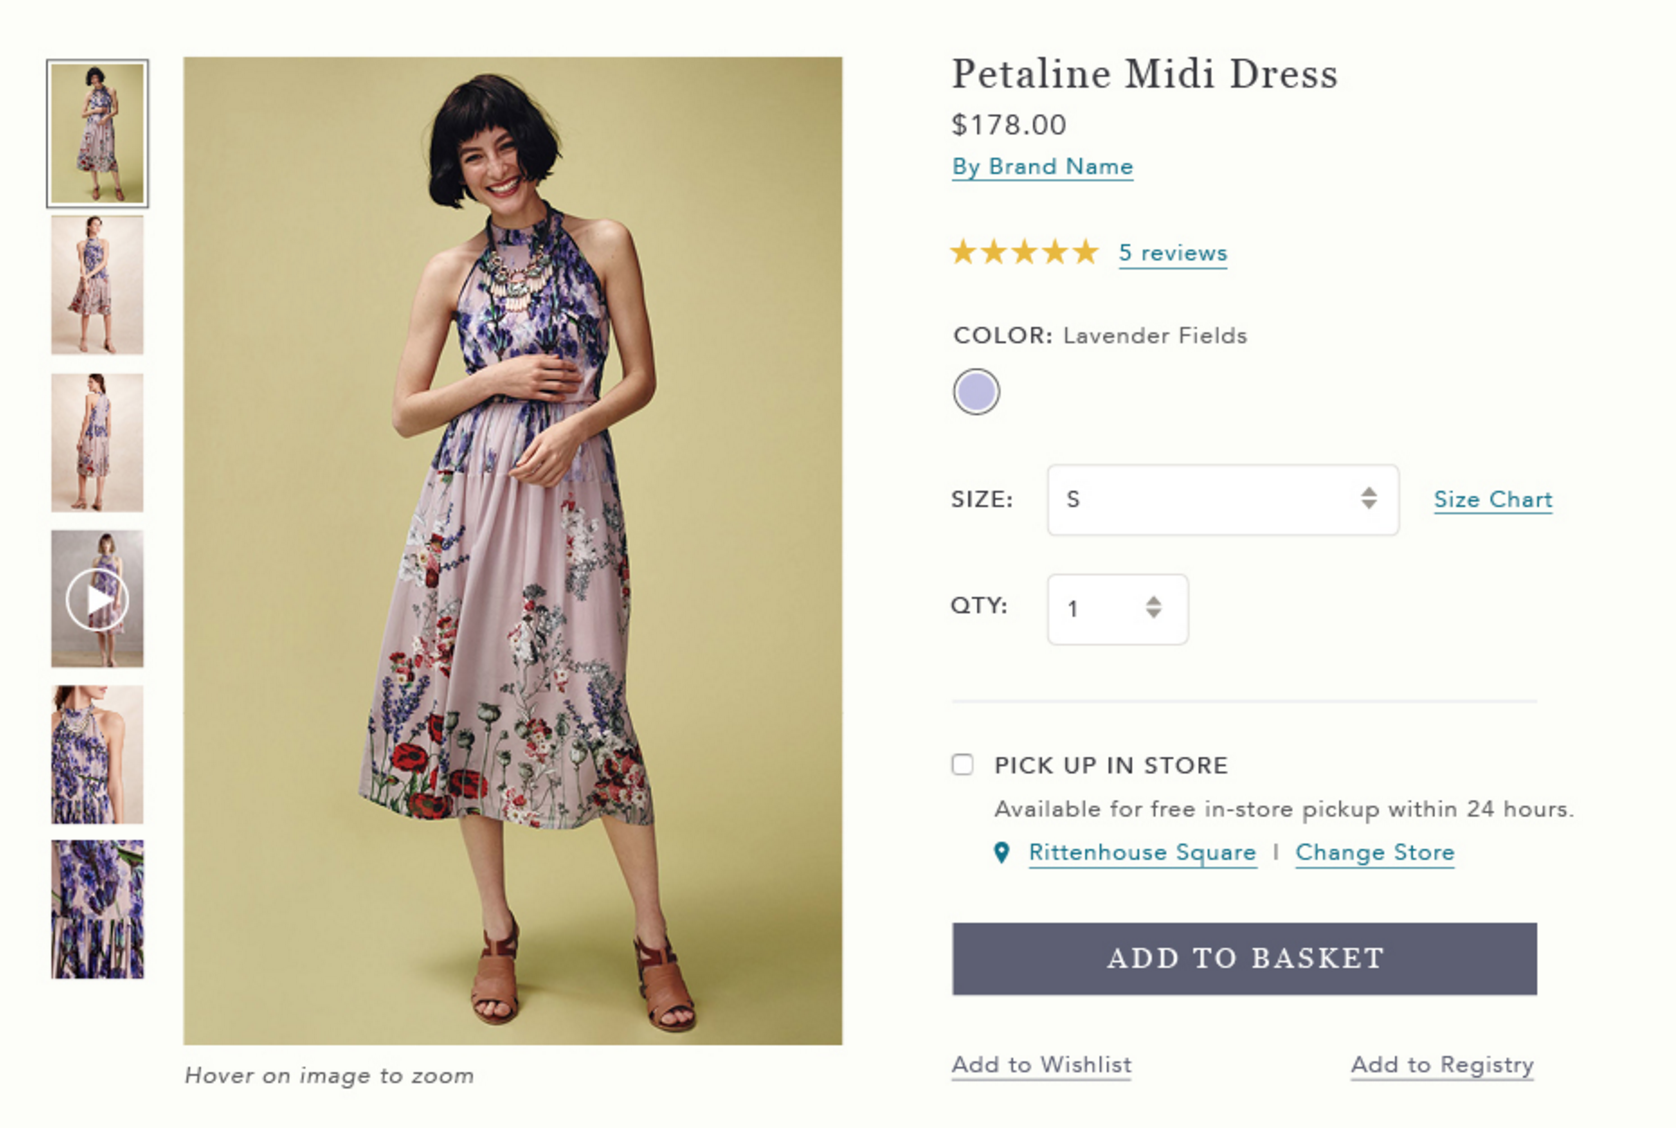1676x1128 pixels.
Task: Open the Size Chart link
Action: 1492,499
